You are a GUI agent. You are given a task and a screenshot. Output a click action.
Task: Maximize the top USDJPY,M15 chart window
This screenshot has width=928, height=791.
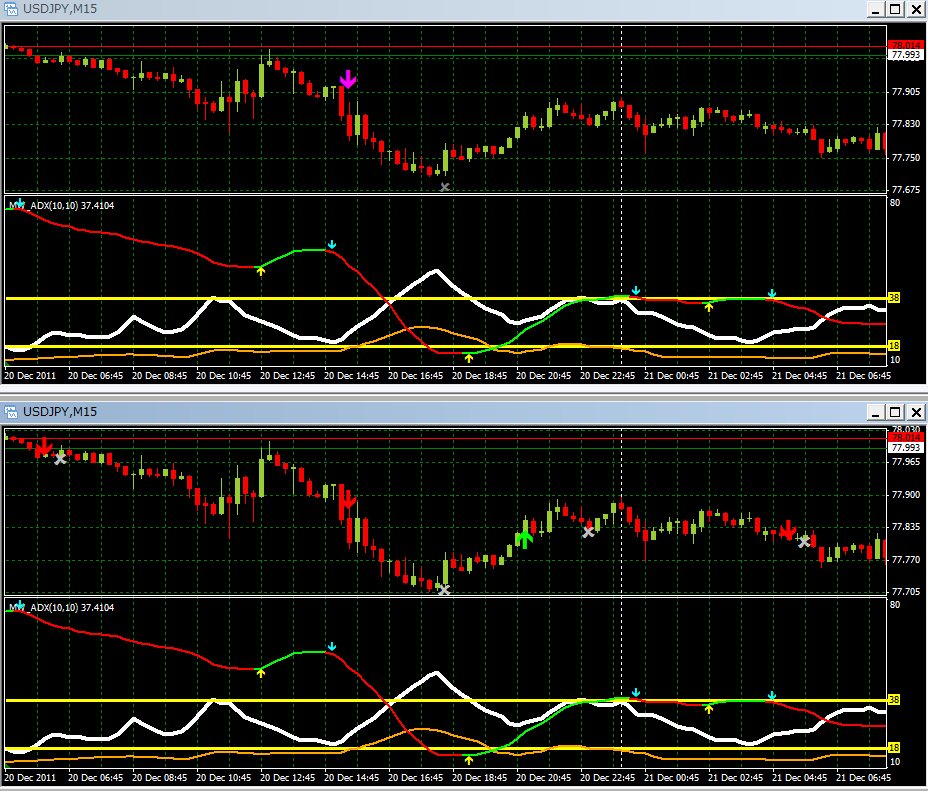895,9
